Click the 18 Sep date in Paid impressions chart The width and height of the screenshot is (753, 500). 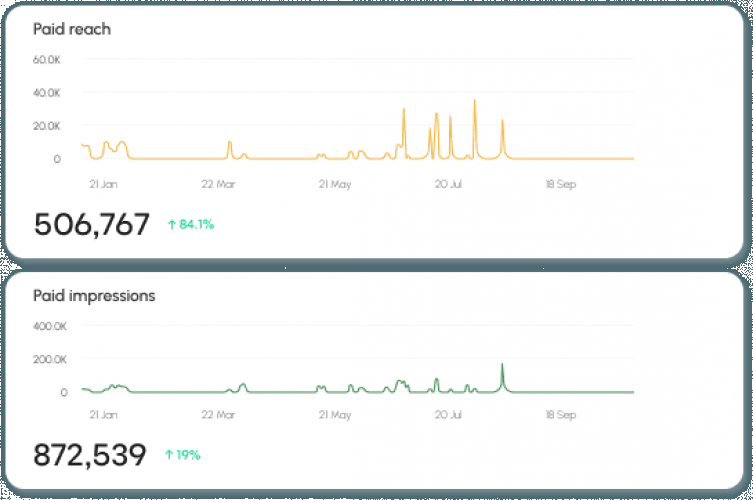point(561,415)
